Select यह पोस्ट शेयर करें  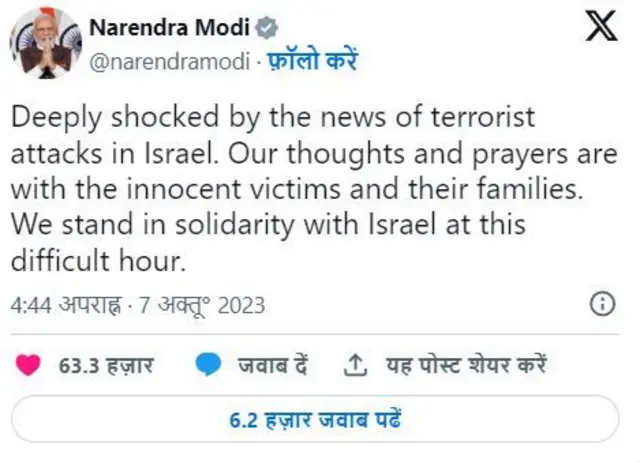click(466, 367)
